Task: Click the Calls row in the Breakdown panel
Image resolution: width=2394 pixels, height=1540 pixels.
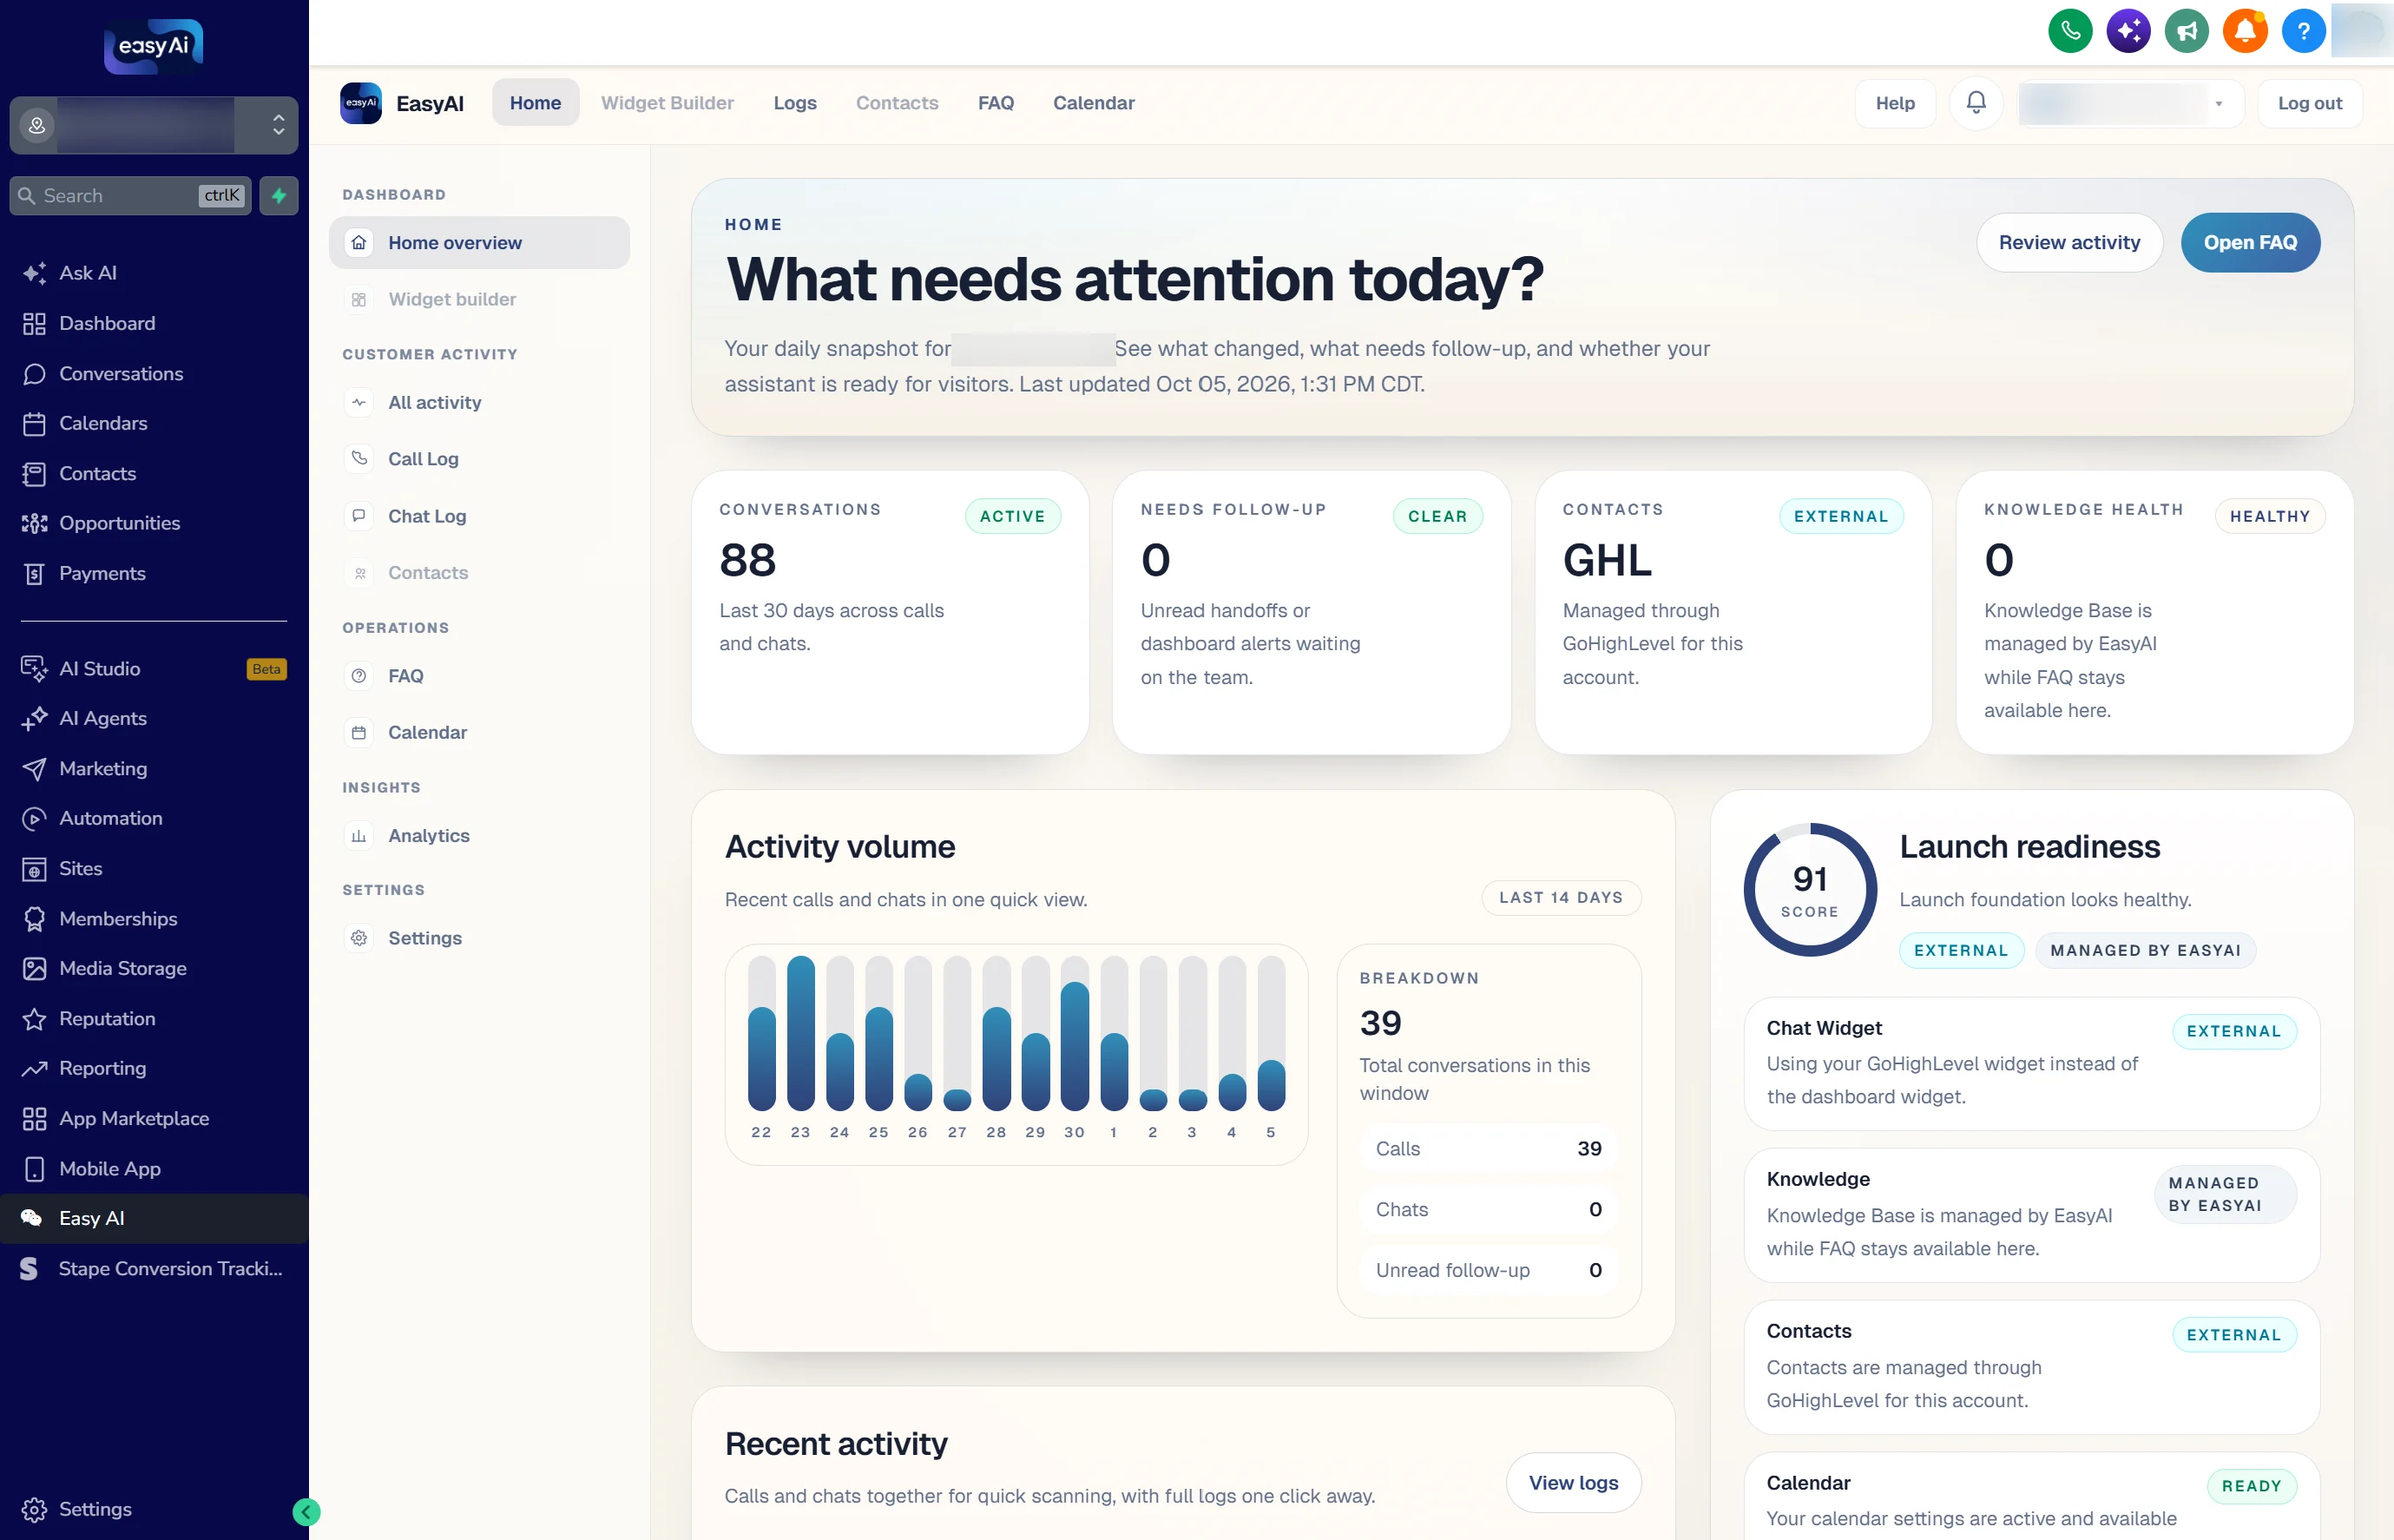Action: [1488, 1148]
